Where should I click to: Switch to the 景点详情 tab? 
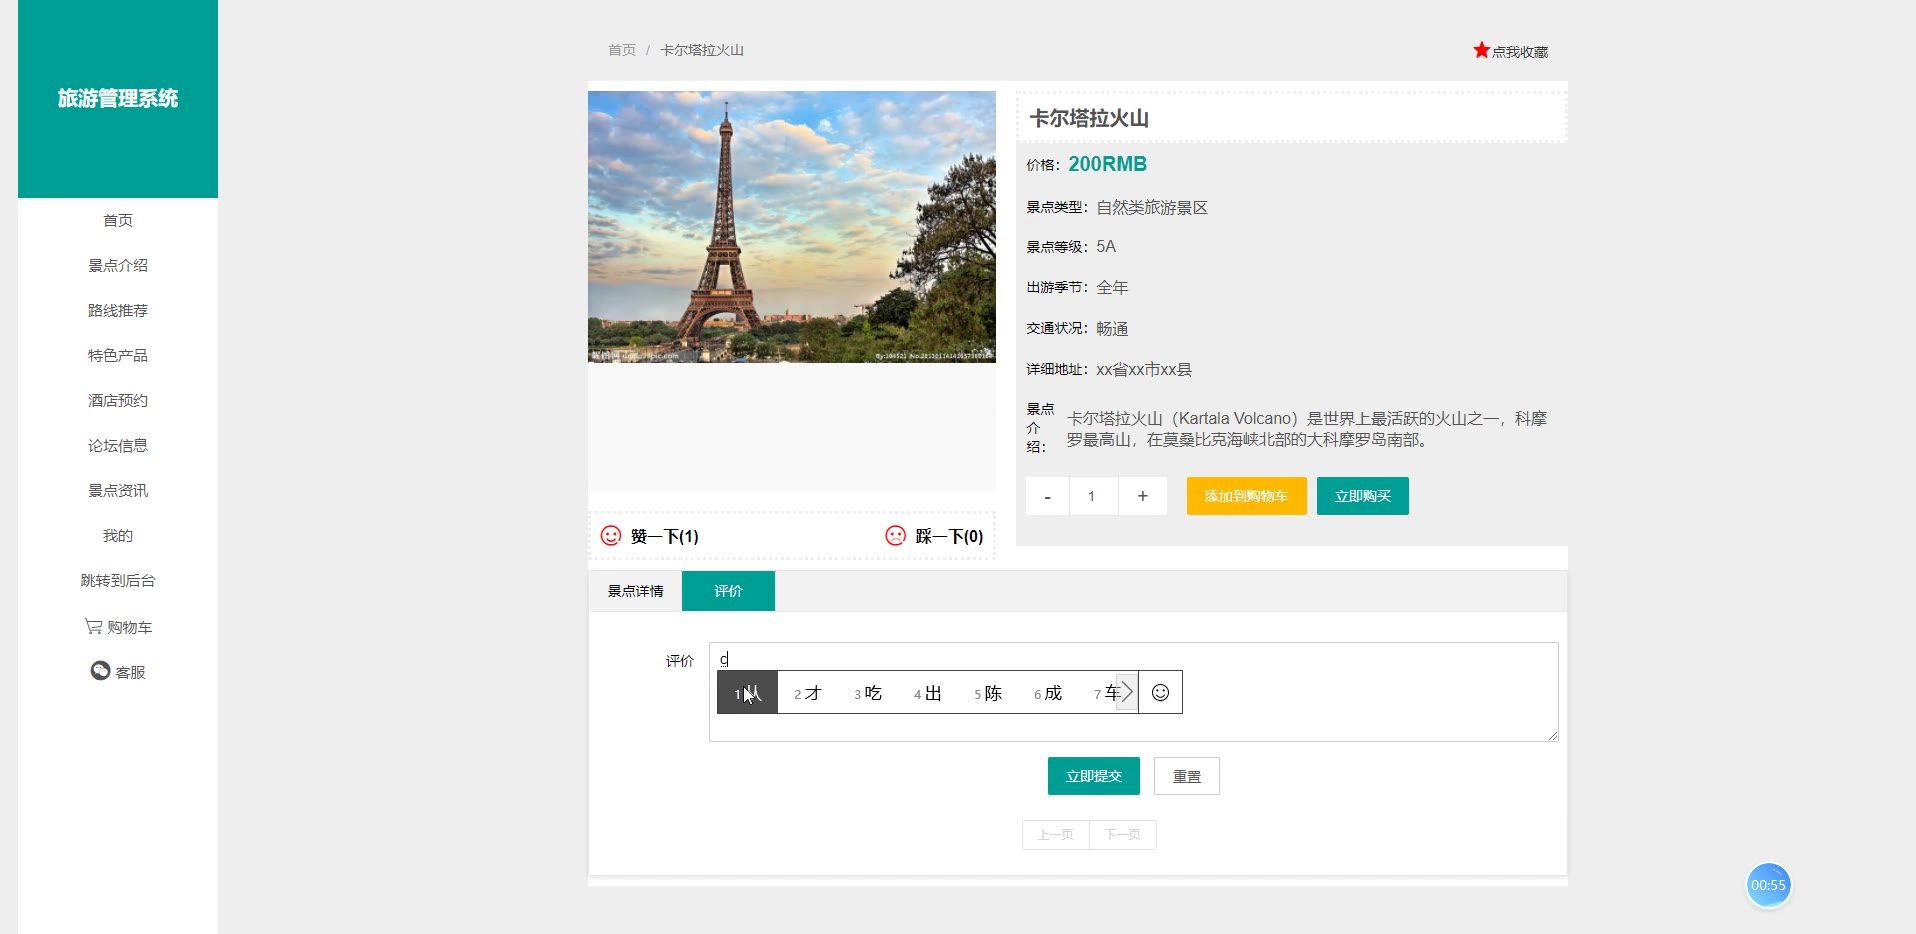coord(635,591)
